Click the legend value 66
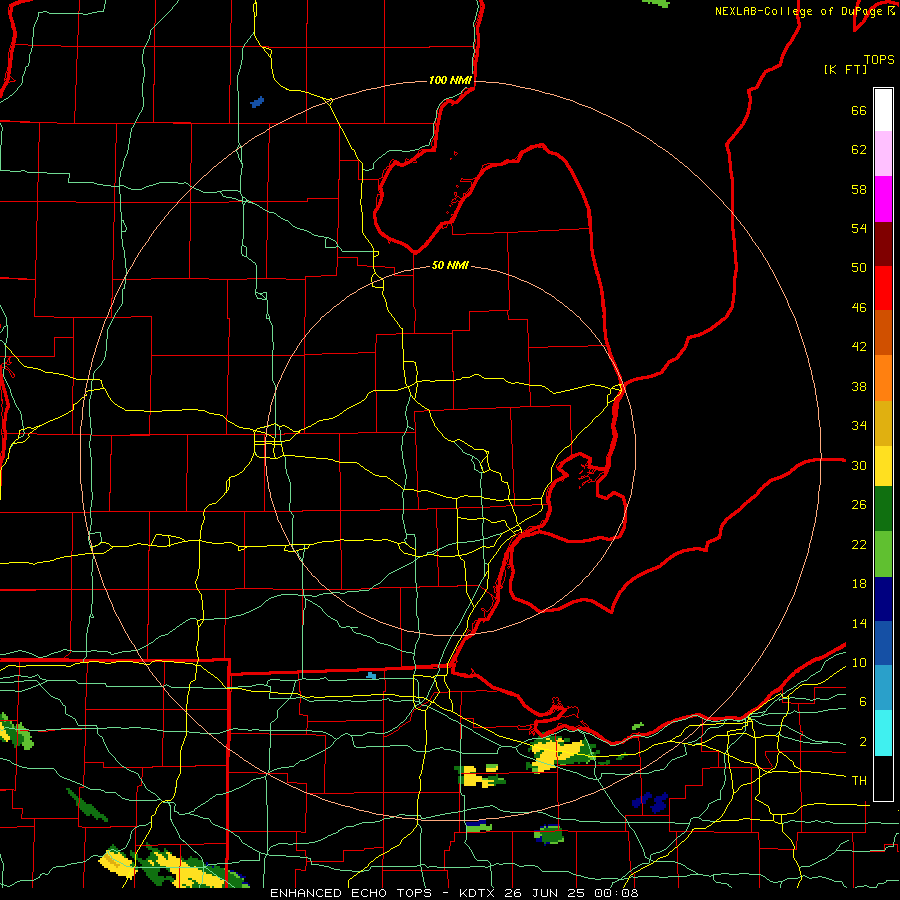Image resolution: width=900 pixels, height=900 pixels. pos(859,111)
